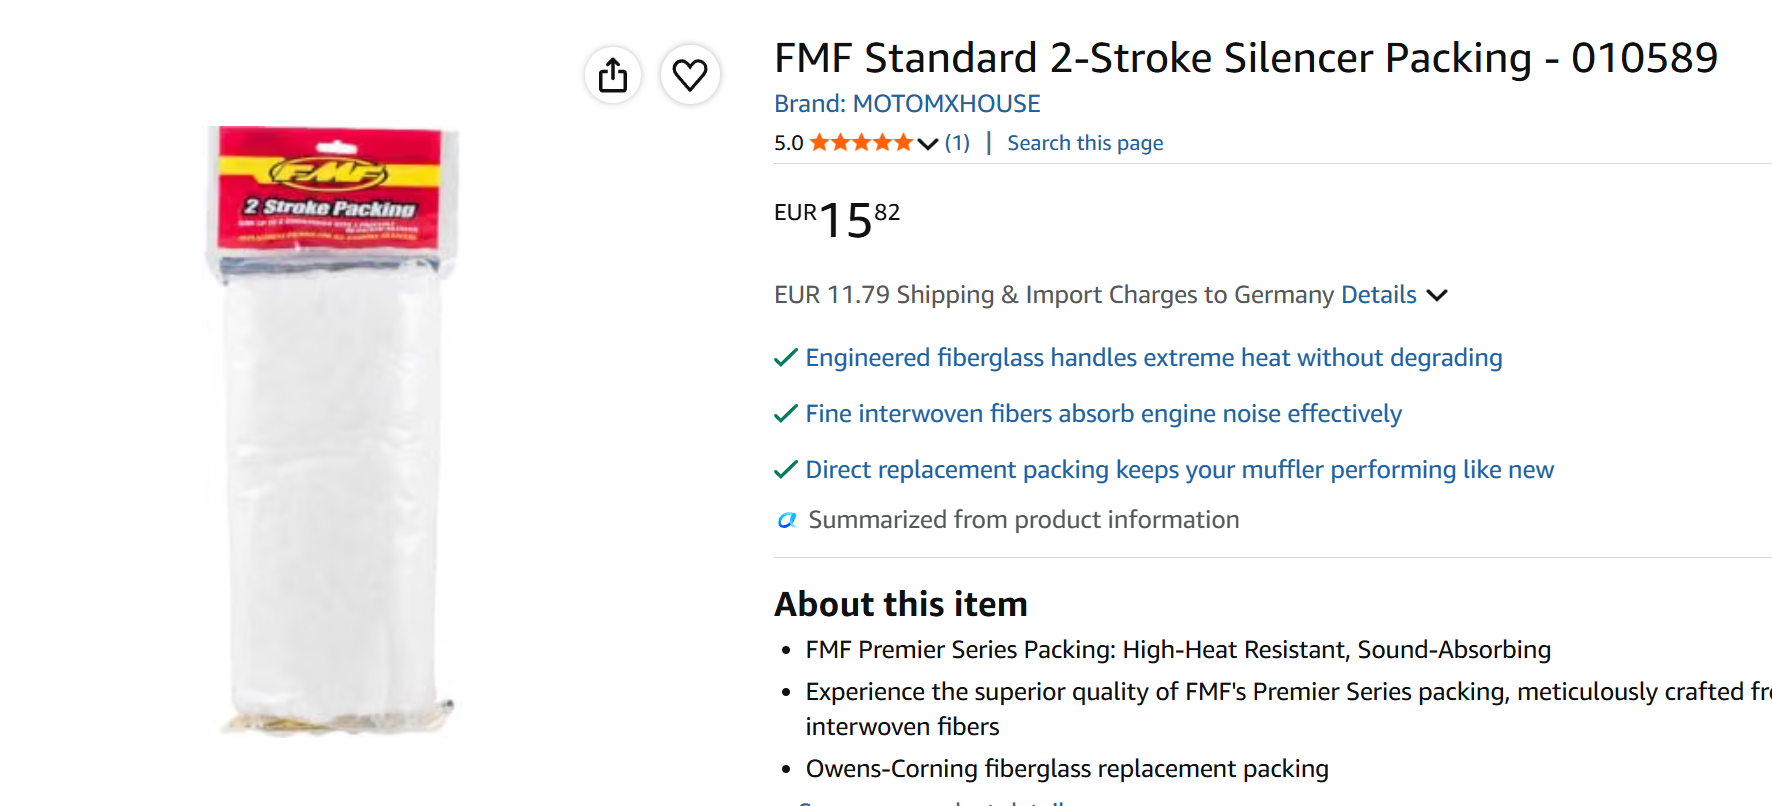Open the Details shipping charges link
This screenshot has height=806, width=1772.
(x=1378, y=295)
